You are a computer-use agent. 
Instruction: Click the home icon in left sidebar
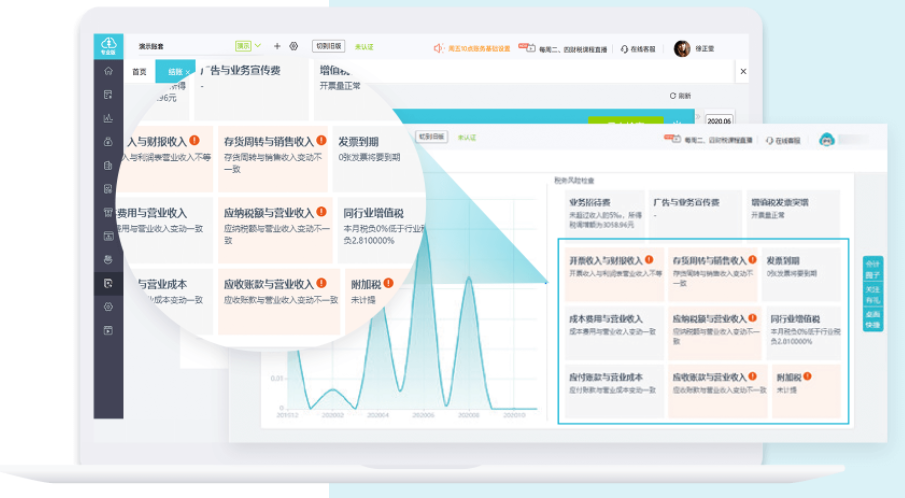(108, 71)
